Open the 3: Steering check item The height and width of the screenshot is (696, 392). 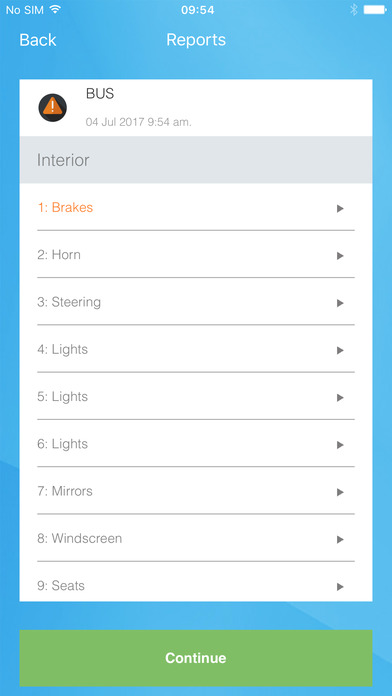(196, 302)
